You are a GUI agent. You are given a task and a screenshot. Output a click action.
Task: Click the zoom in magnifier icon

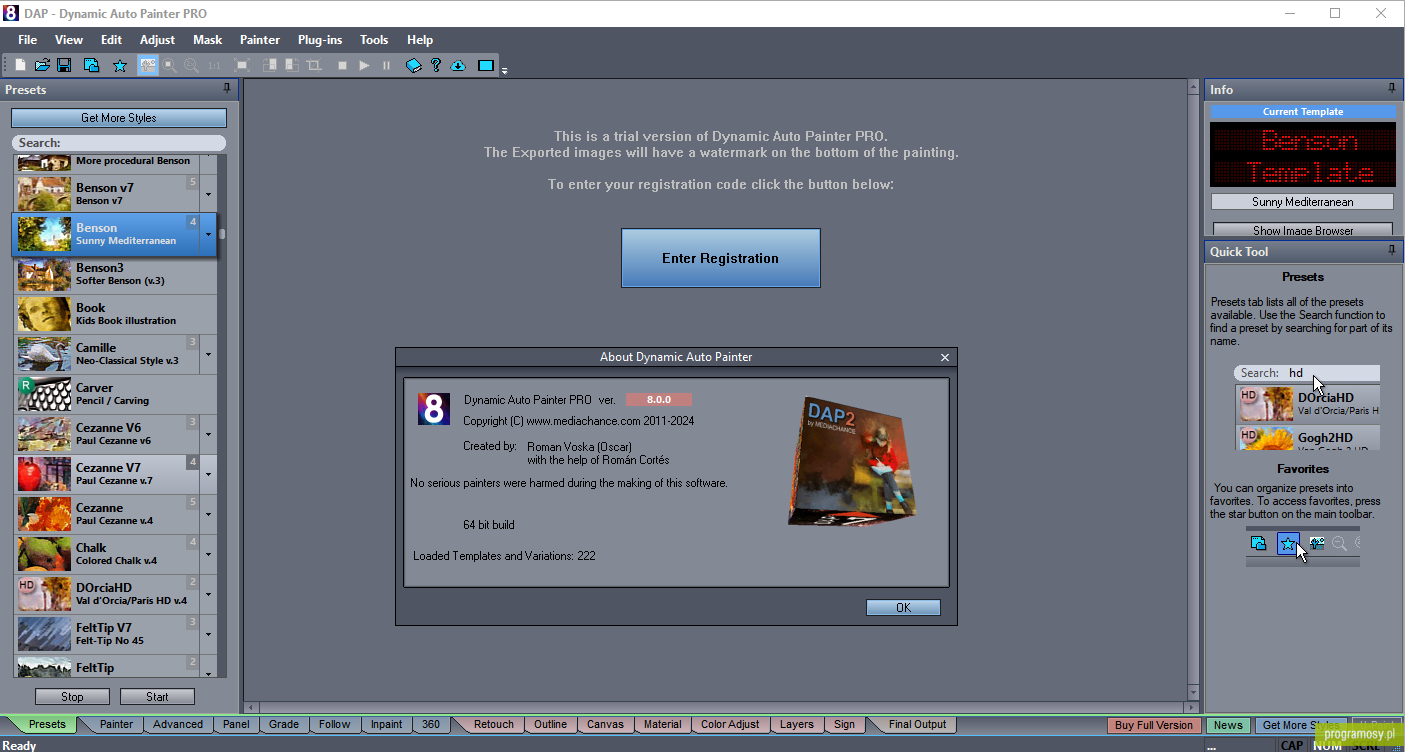coord(170,65)
